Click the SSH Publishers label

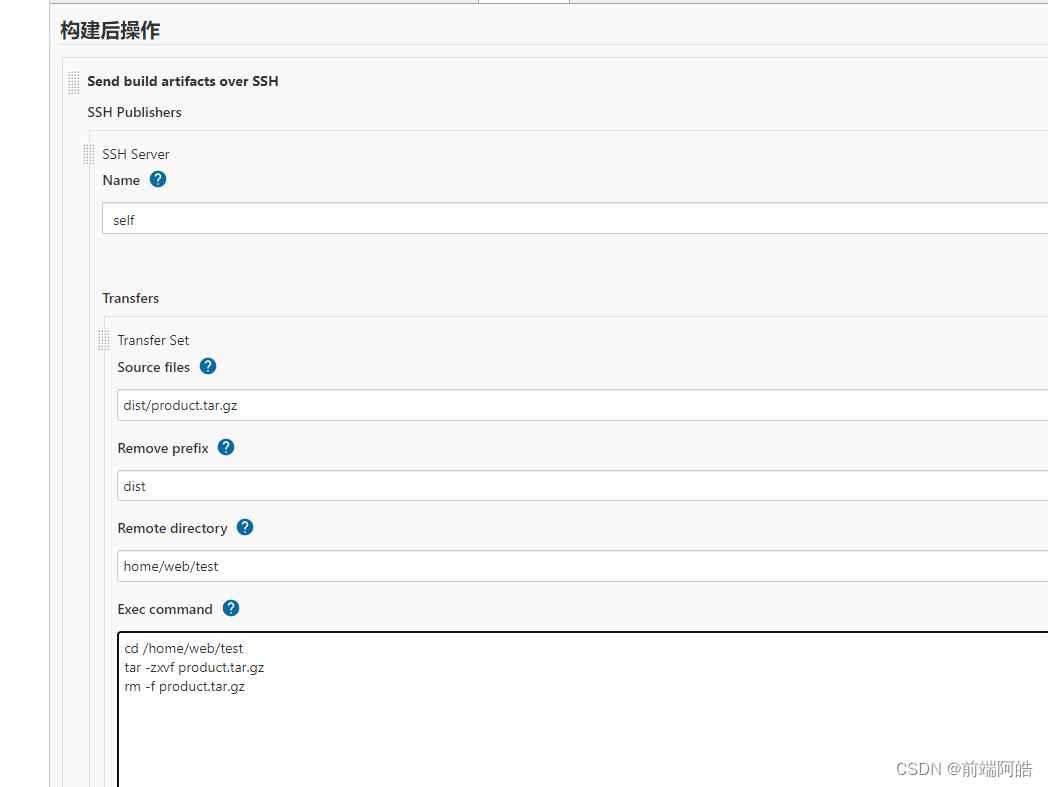[x=134, y=112]
